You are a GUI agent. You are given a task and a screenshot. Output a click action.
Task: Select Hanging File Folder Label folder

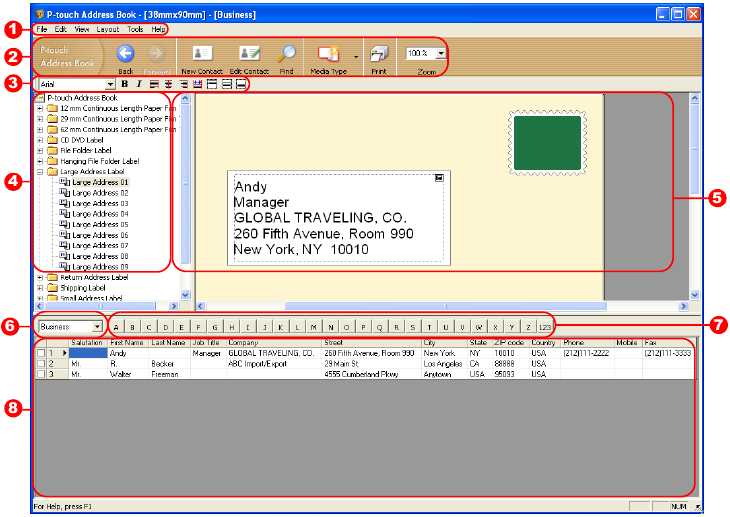pos(100,161)
